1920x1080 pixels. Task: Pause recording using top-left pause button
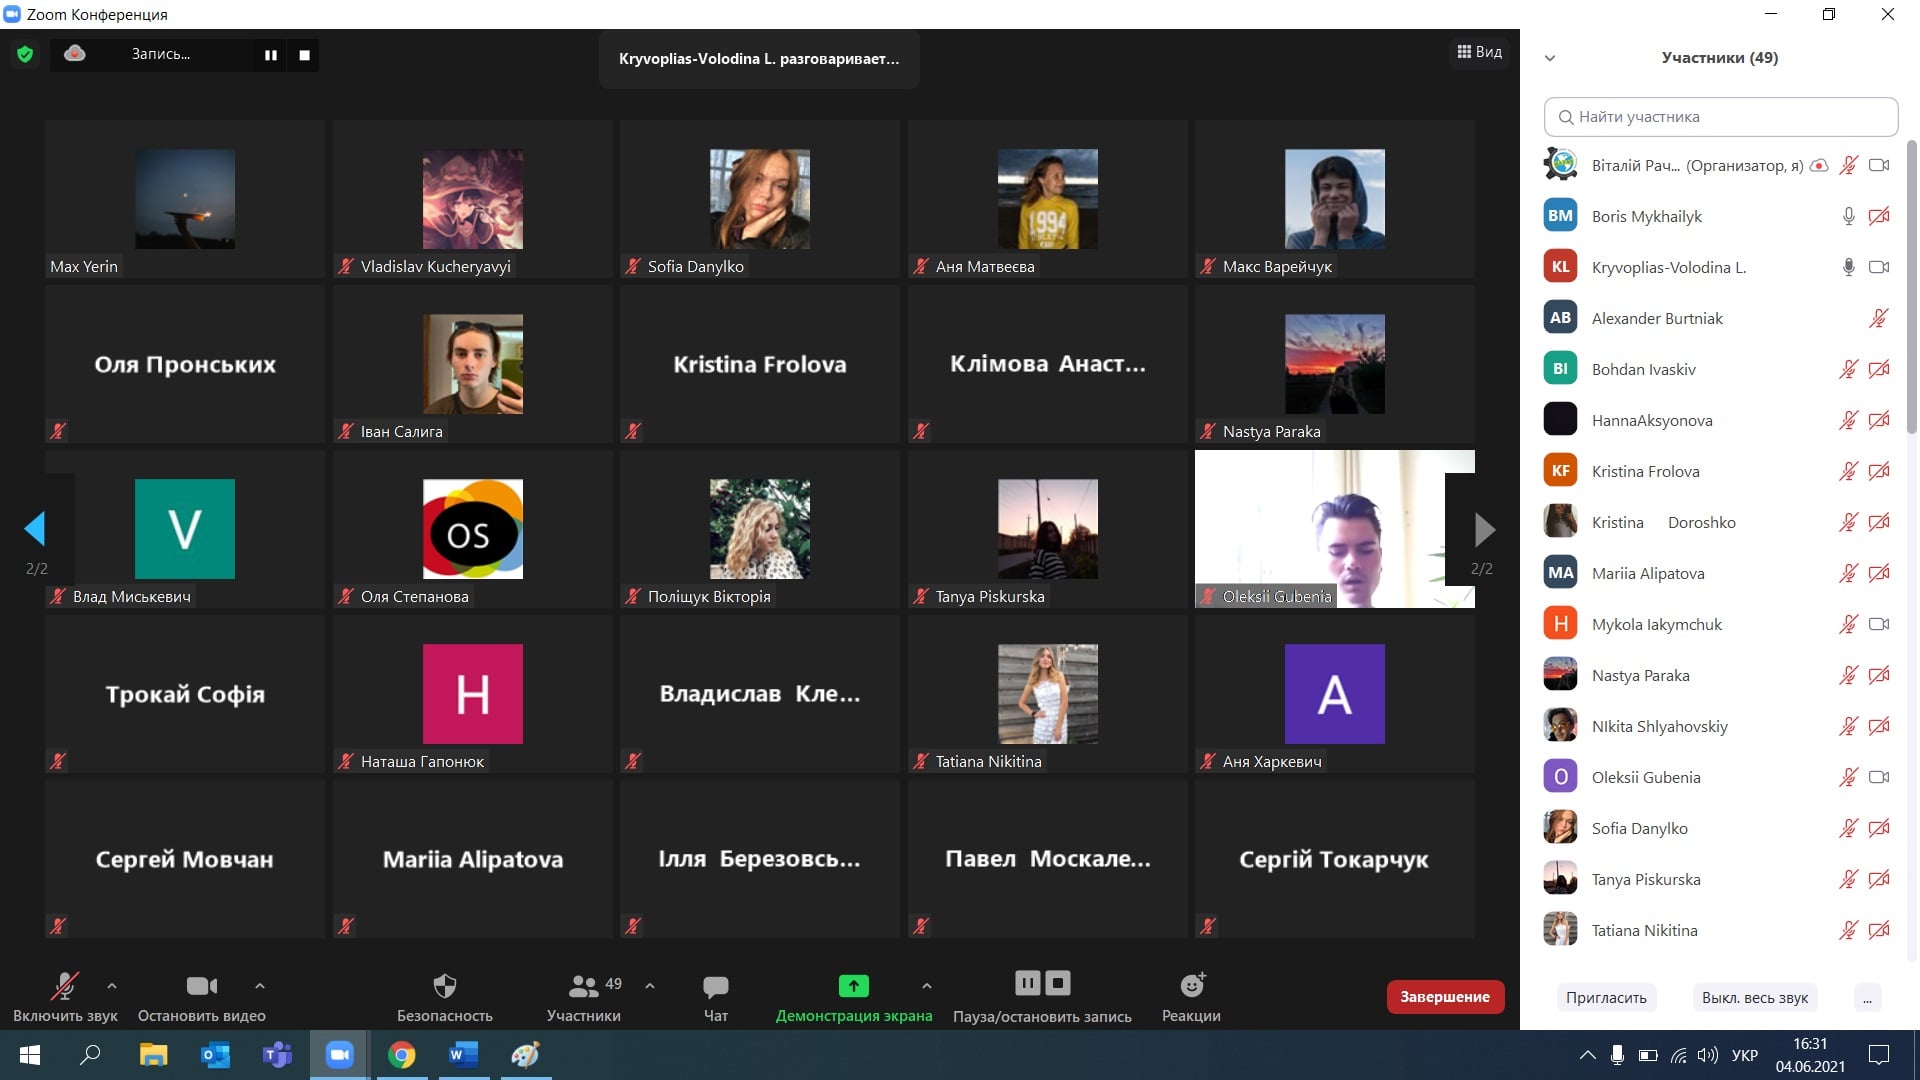click(x=270, y=55)
